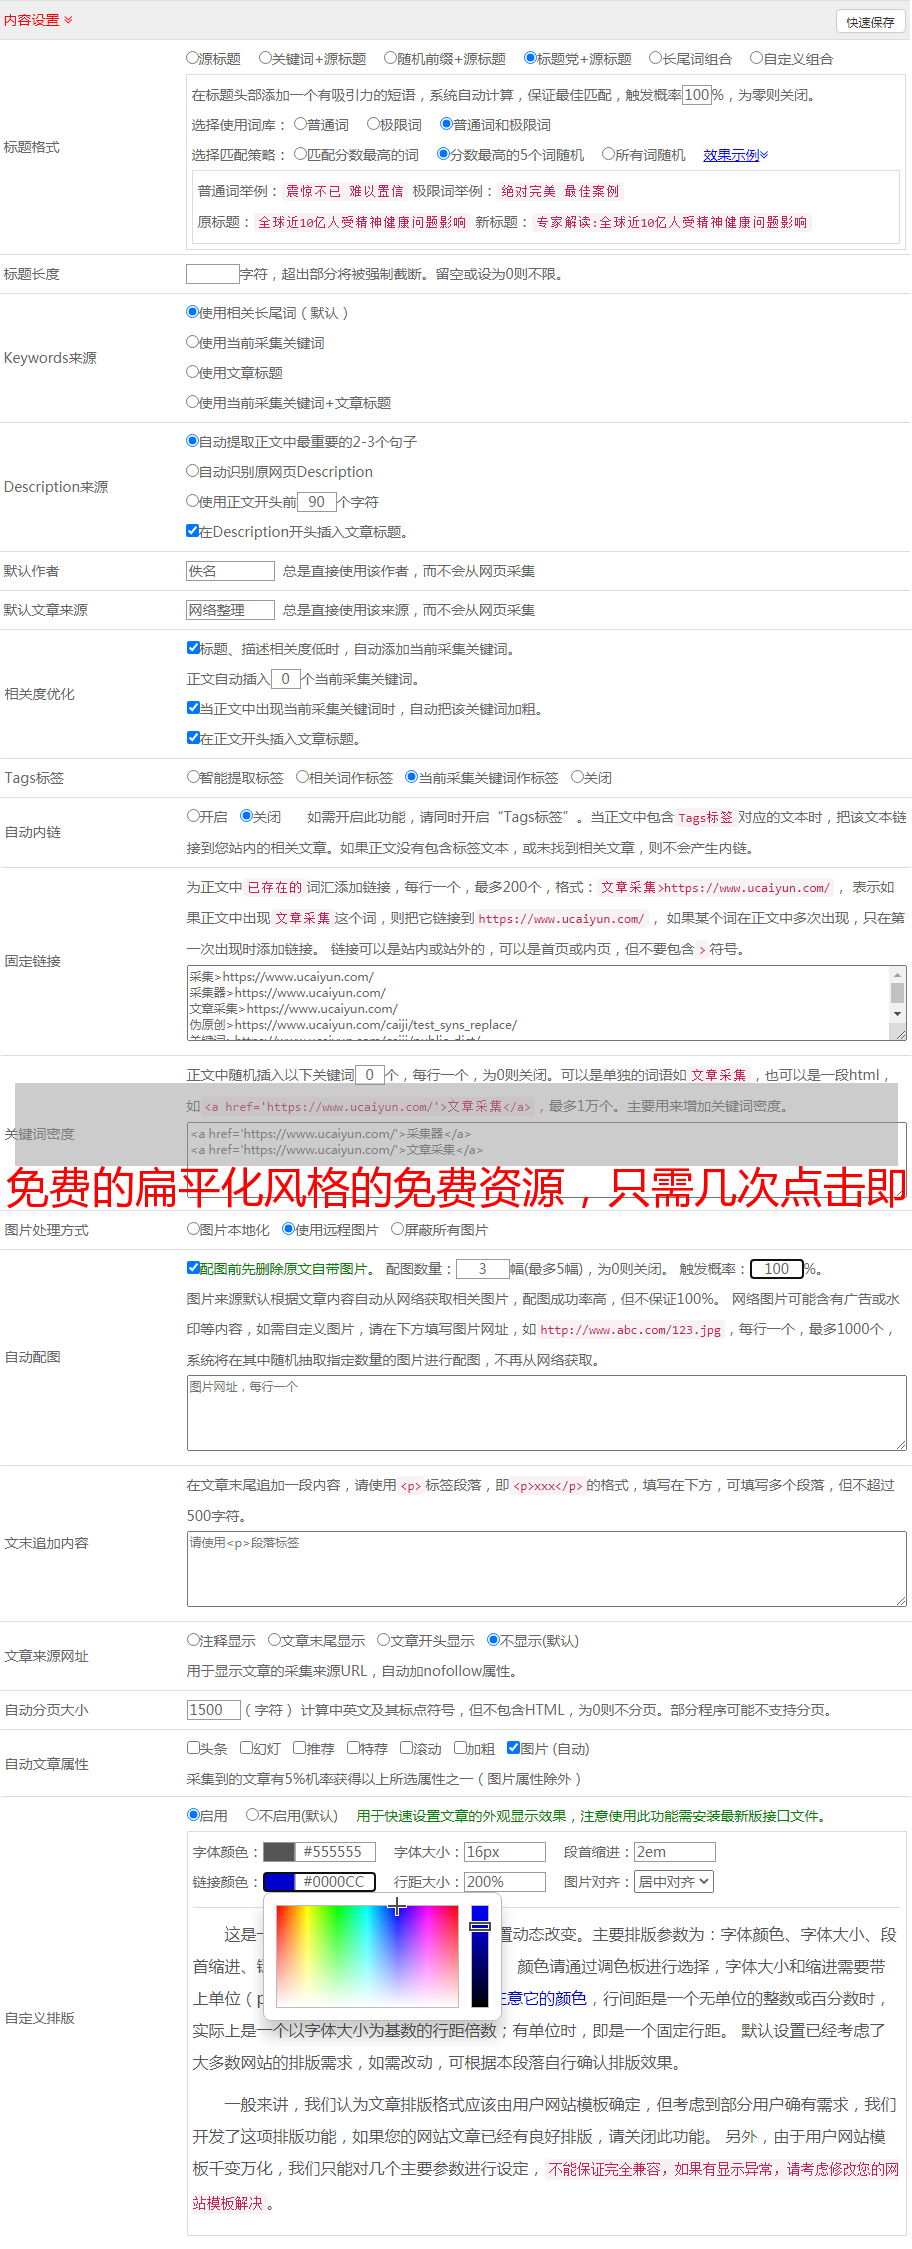Open the 图片对齐 居中对齐 dropdown
This screenshot has width=912, height=2249.
pos(675,1882)
